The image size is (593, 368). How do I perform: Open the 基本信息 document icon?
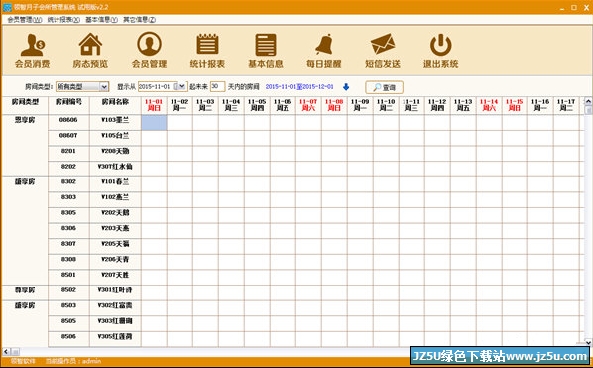click(x=266, y=51)
